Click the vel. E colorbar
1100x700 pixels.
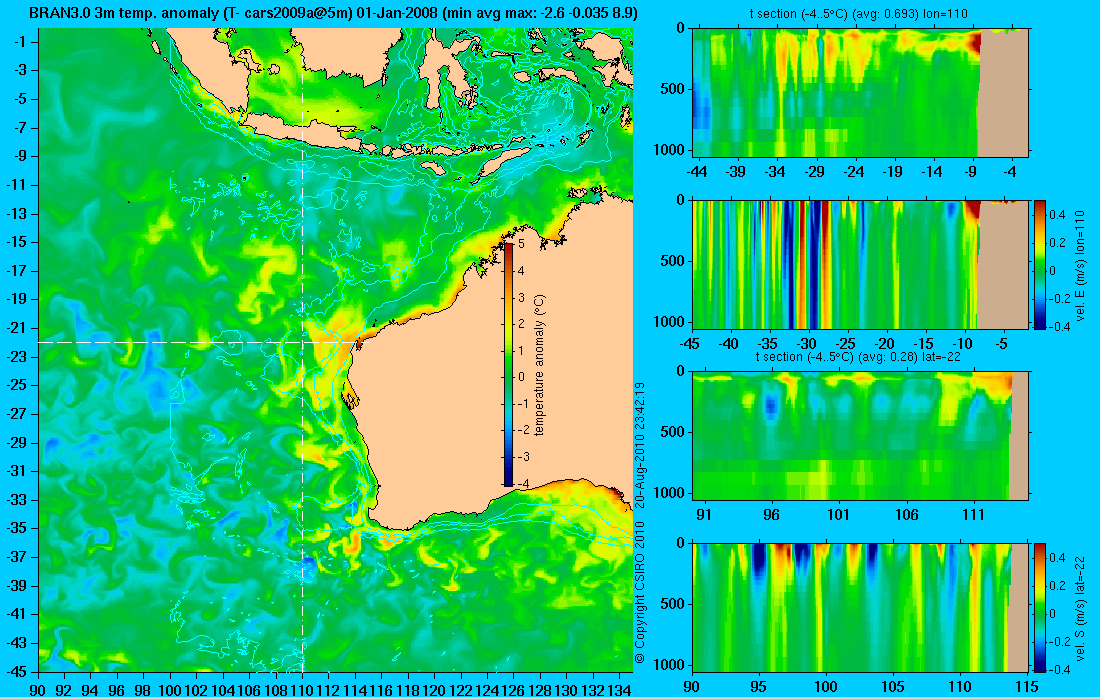(1039, 264)
